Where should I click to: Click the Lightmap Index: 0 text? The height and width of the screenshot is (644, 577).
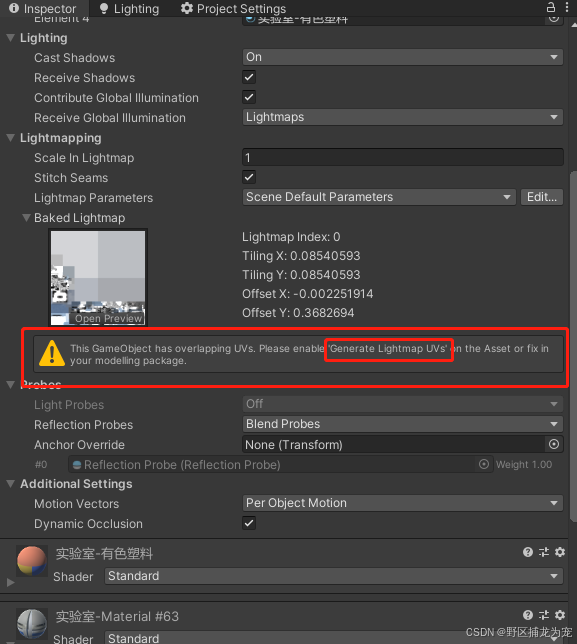coord(291,237)
